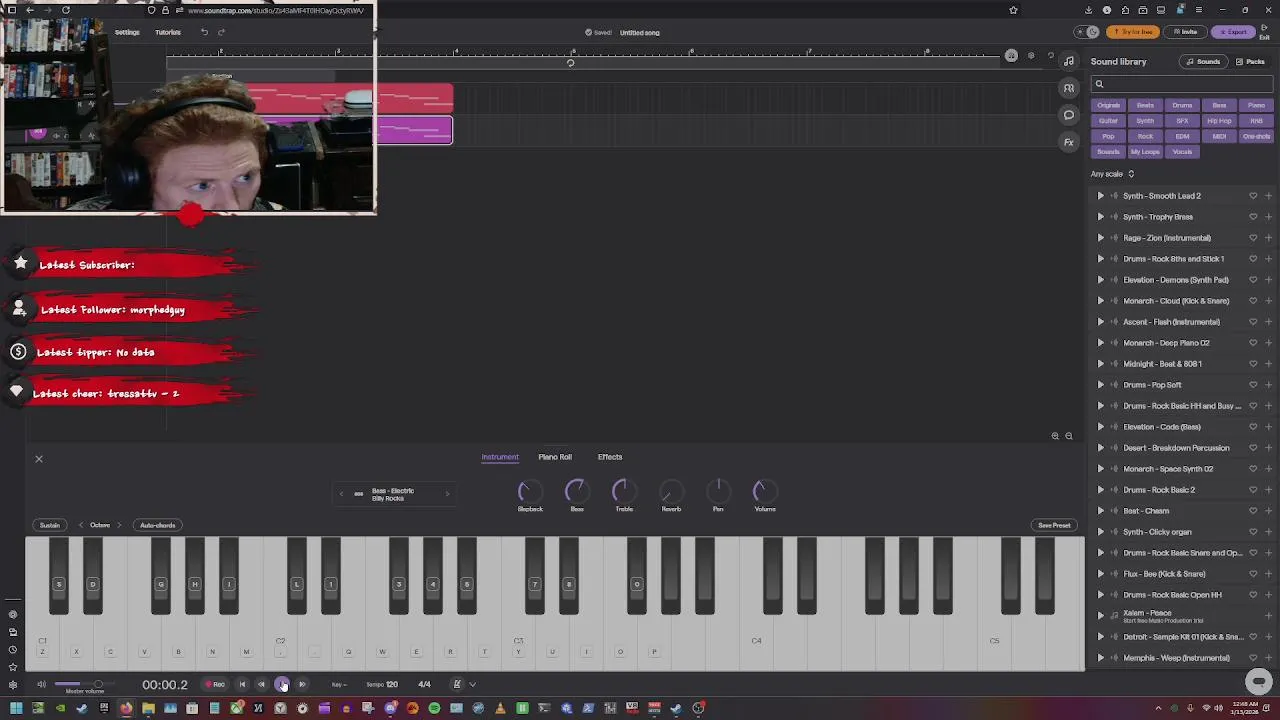The image size is (1280, 720).
Task: Adjust the Treble knob
Action: (623, 491)
